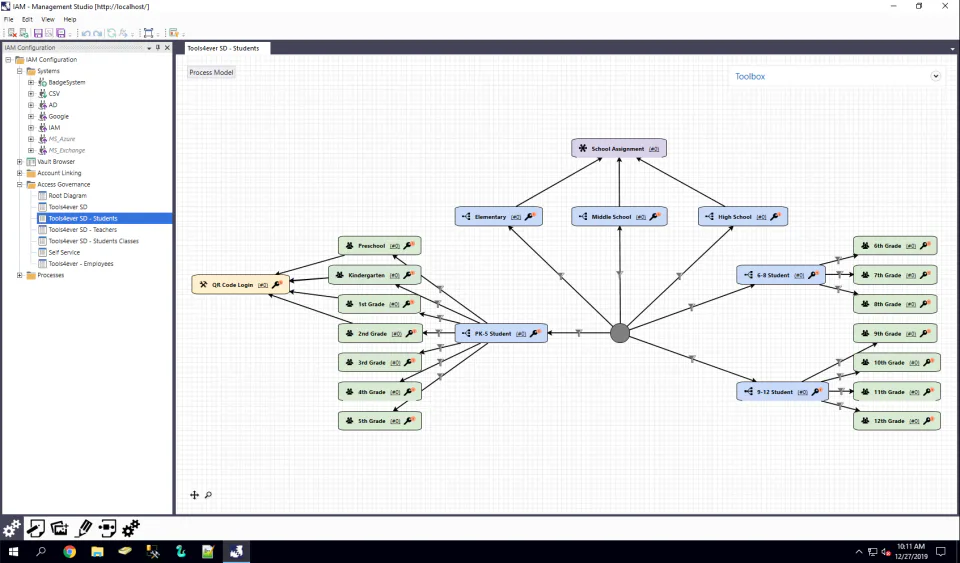Click the key icon on the 6-8 Student node
The height and width of the screenshot is (563, 960).
tap(813, 275)
